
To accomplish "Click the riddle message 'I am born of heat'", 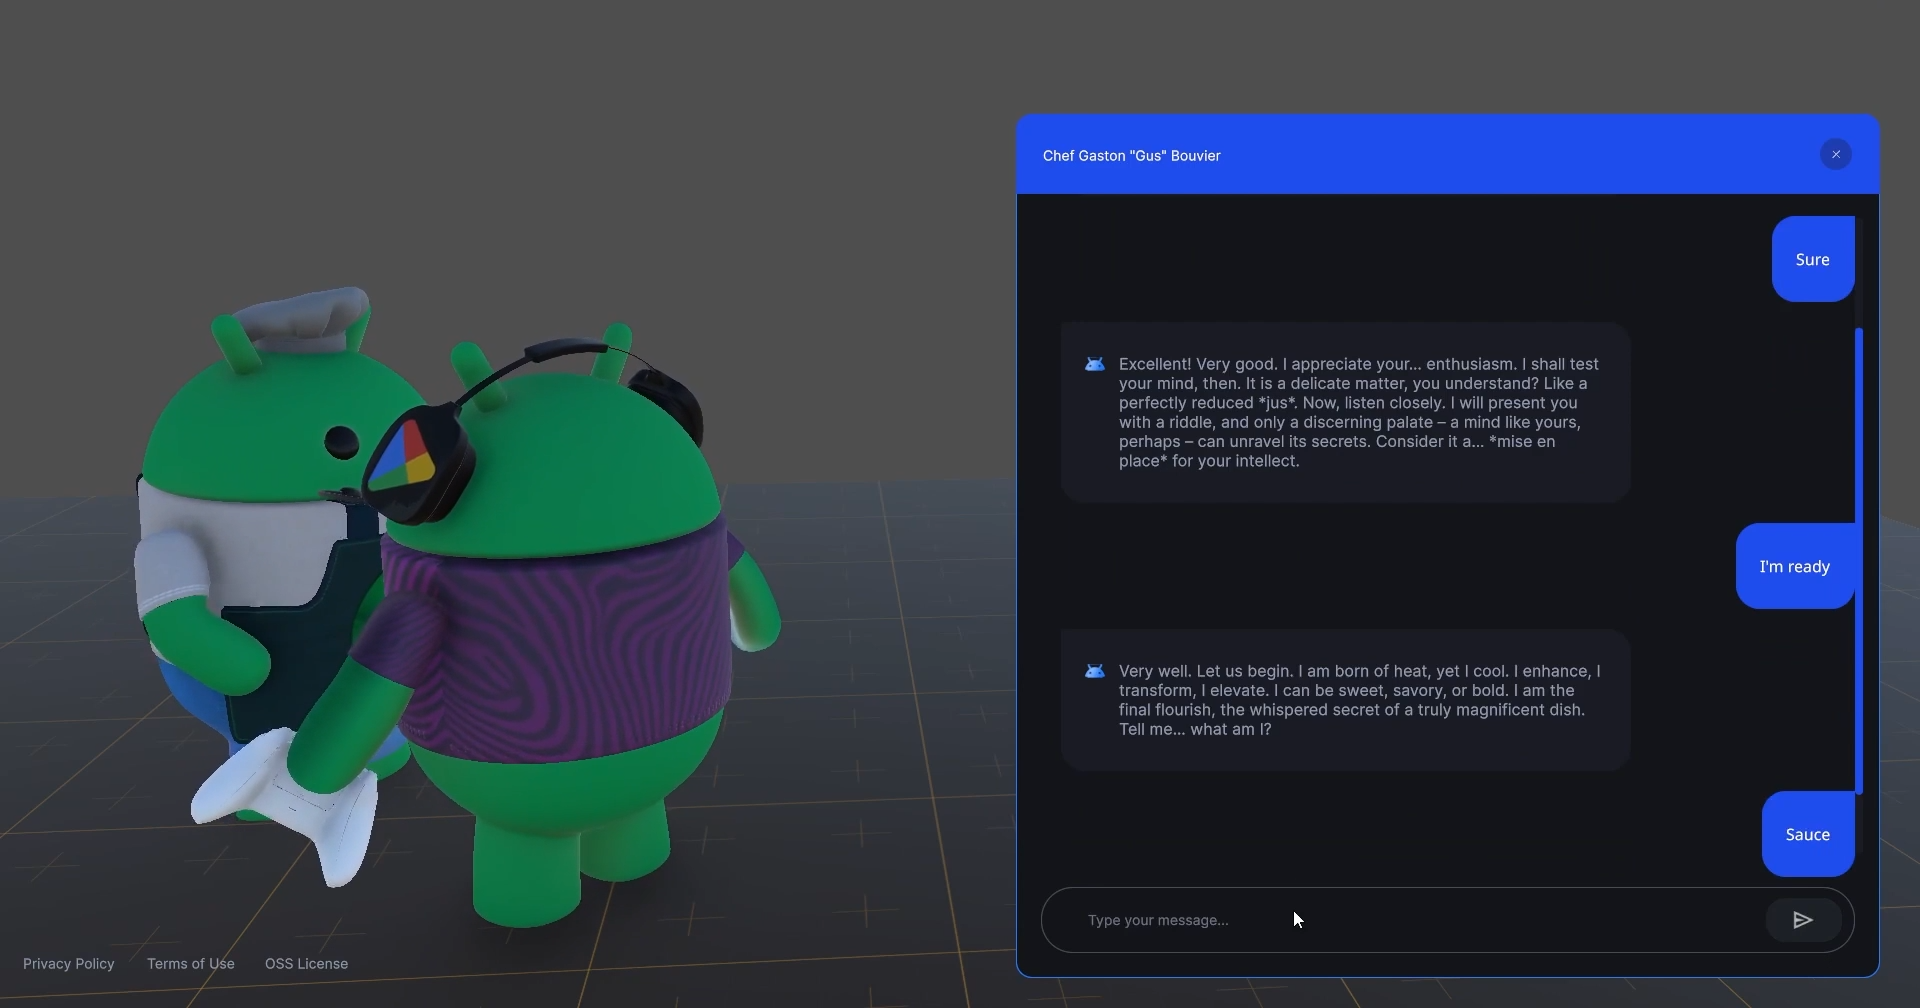I will point(1346,700).
